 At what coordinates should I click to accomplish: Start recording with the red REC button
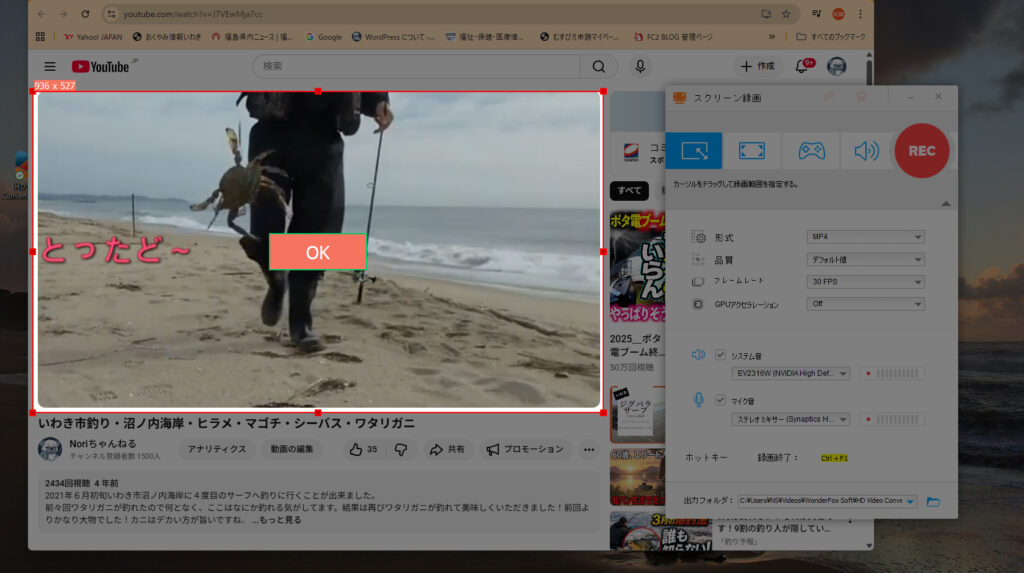pos(921,151)
